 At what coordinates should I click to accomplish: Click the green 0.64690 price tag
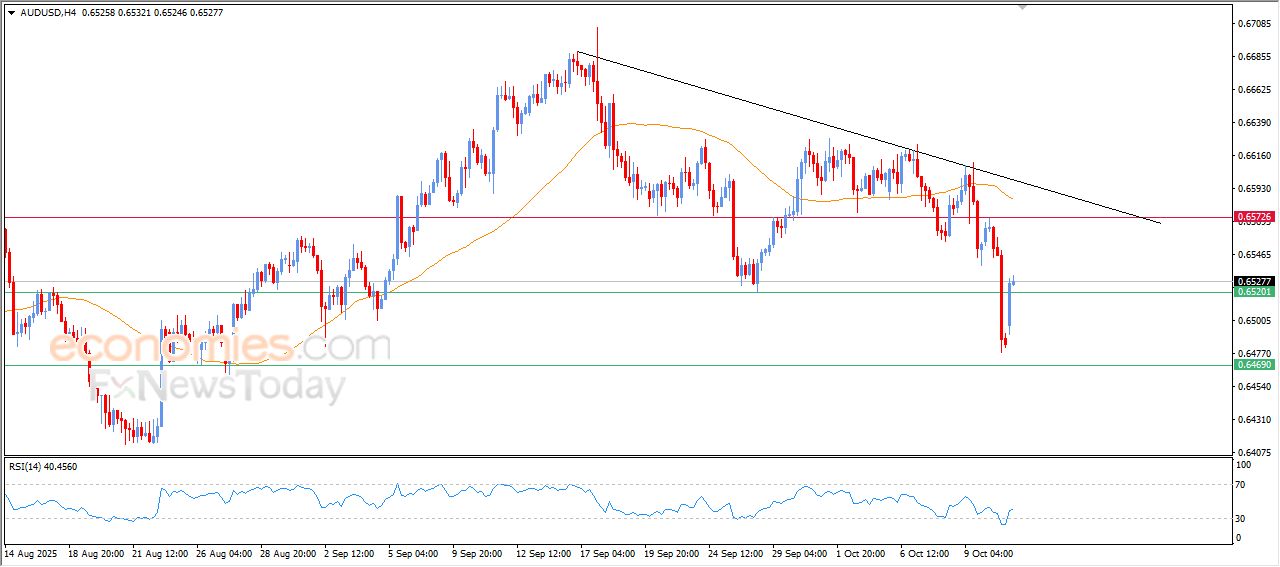pyautogui.click(x=1253, y=365)
